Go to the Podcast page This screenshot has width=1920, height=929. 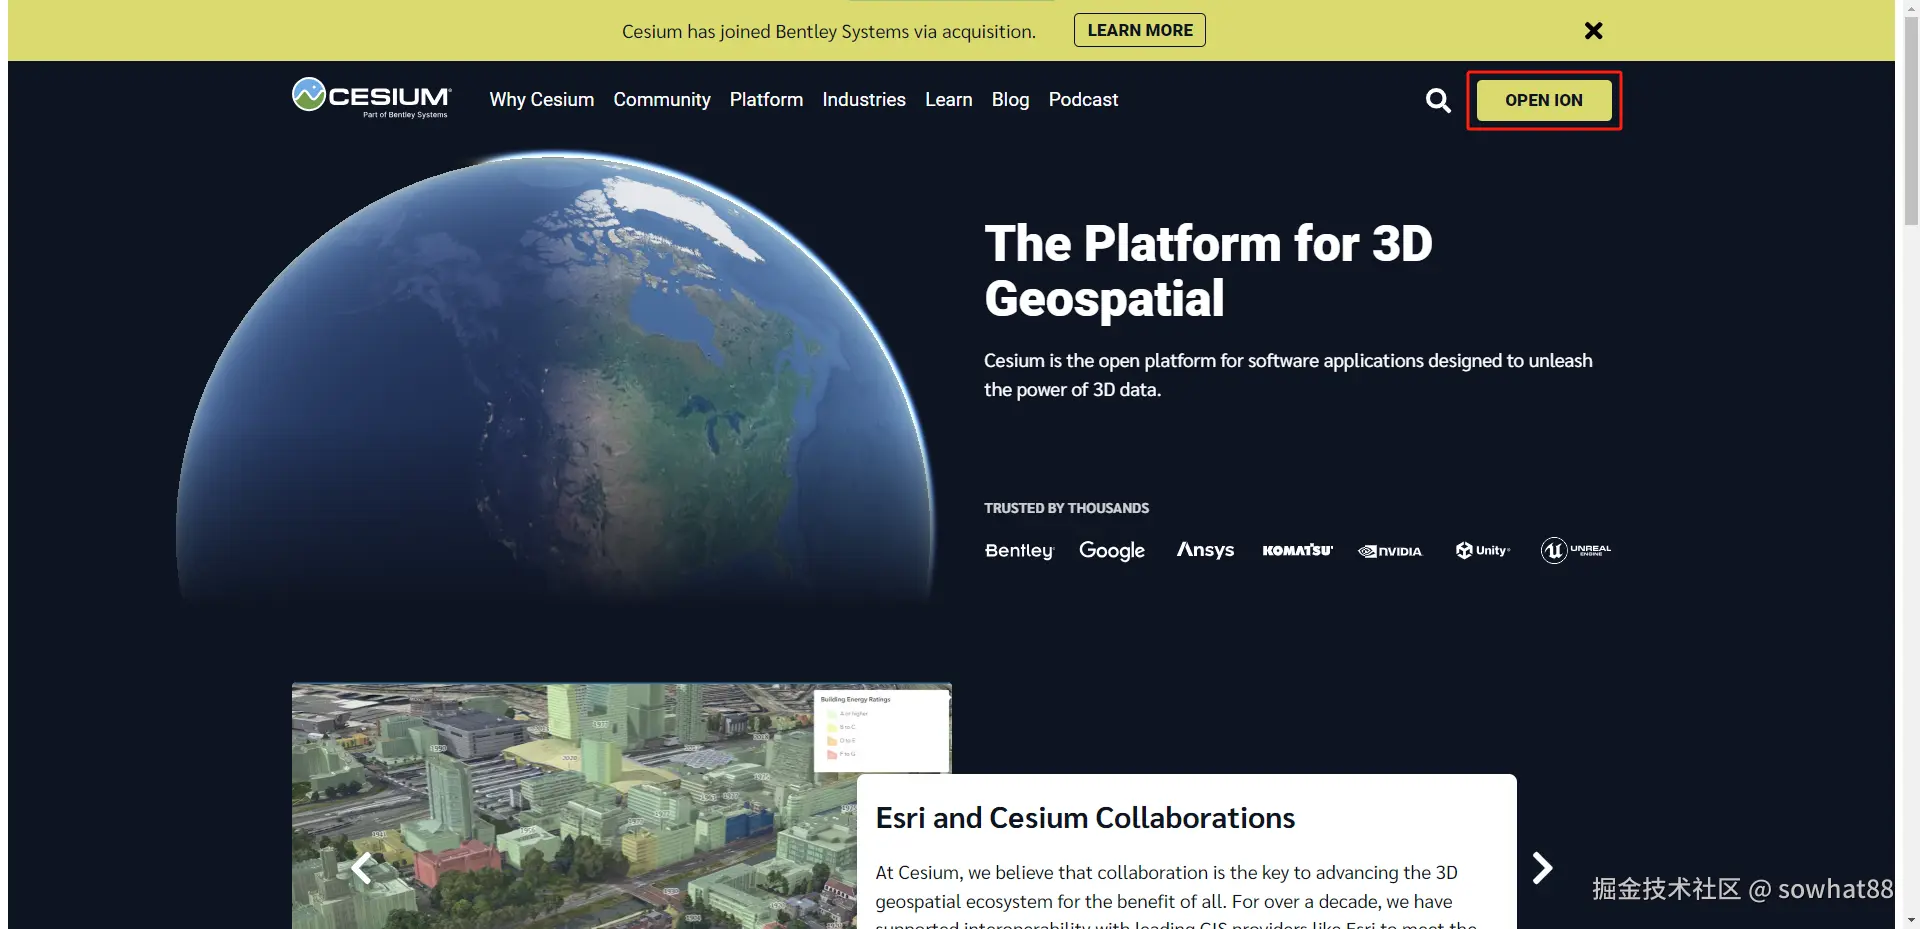coord(1083,100)
